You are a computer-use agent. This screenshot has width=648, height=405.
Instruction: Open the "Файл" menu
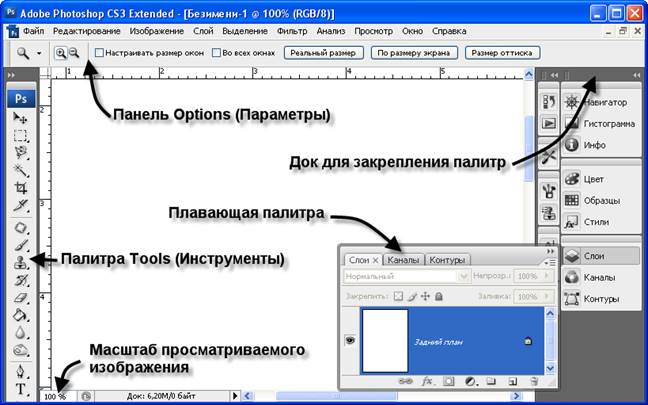tap(34, 31)
